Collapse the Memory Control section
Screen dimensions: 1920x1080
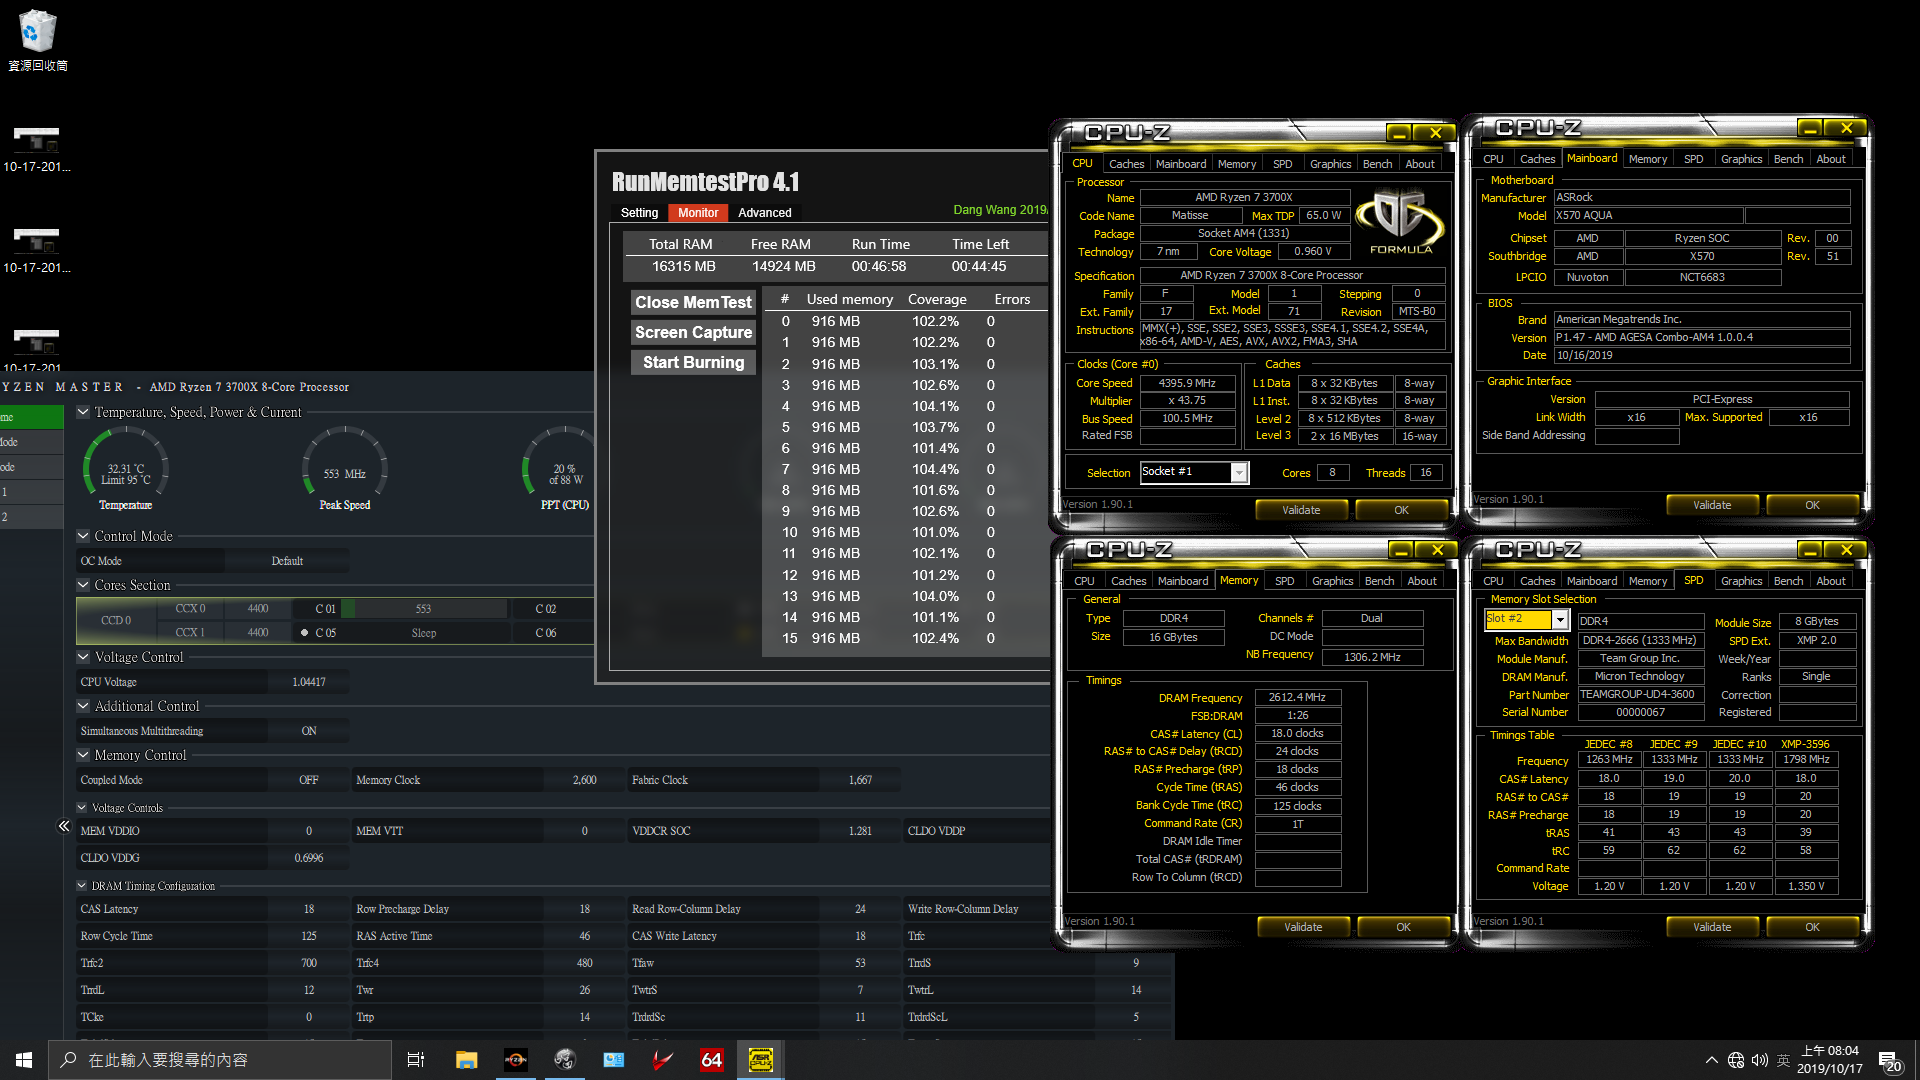[x=83, y=755]
